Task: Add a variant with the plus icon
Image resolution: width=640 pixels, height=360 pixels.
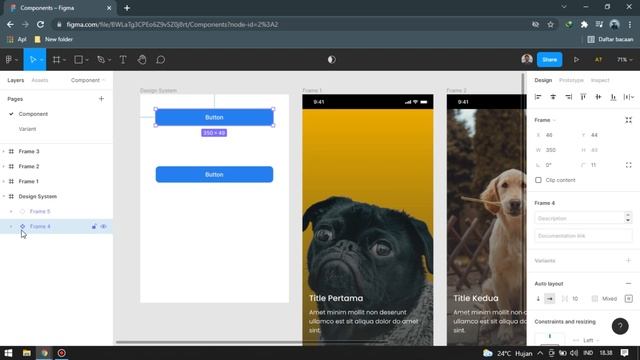Action: click(629, 260)
